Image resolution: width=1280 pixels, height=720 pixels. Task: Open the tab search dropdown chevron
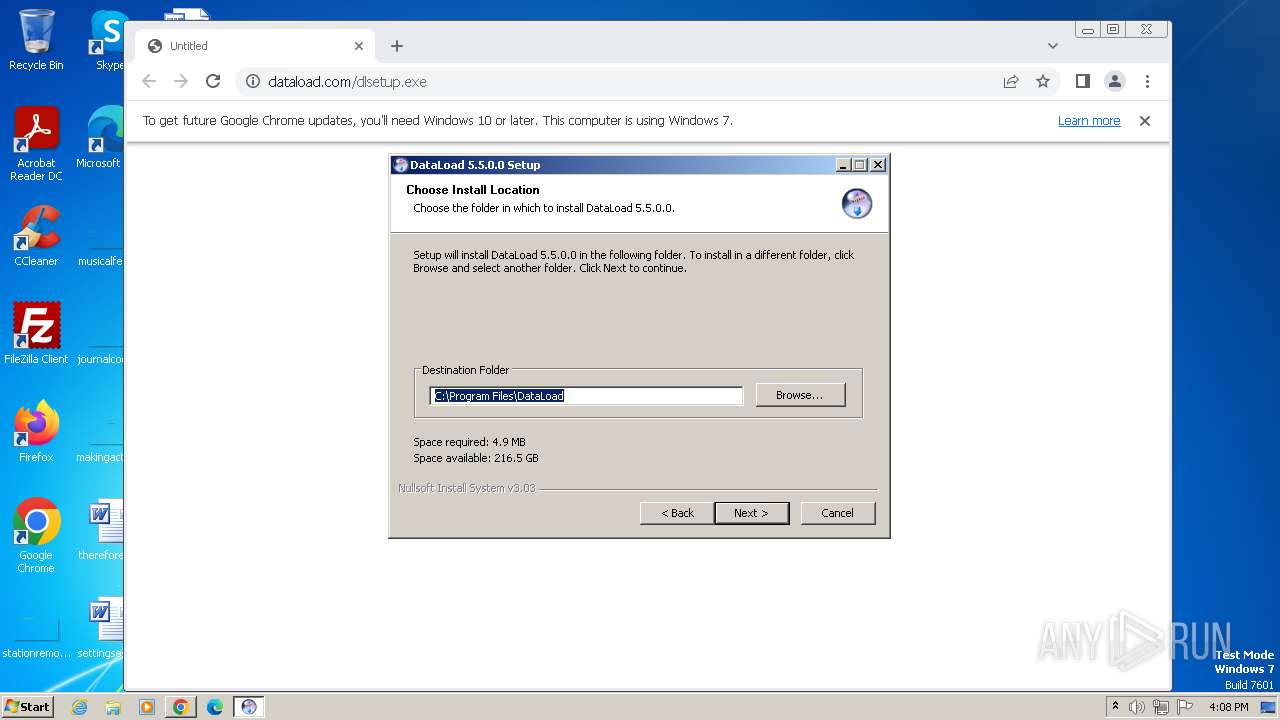pyautogui.click(x=1052, y=46)
